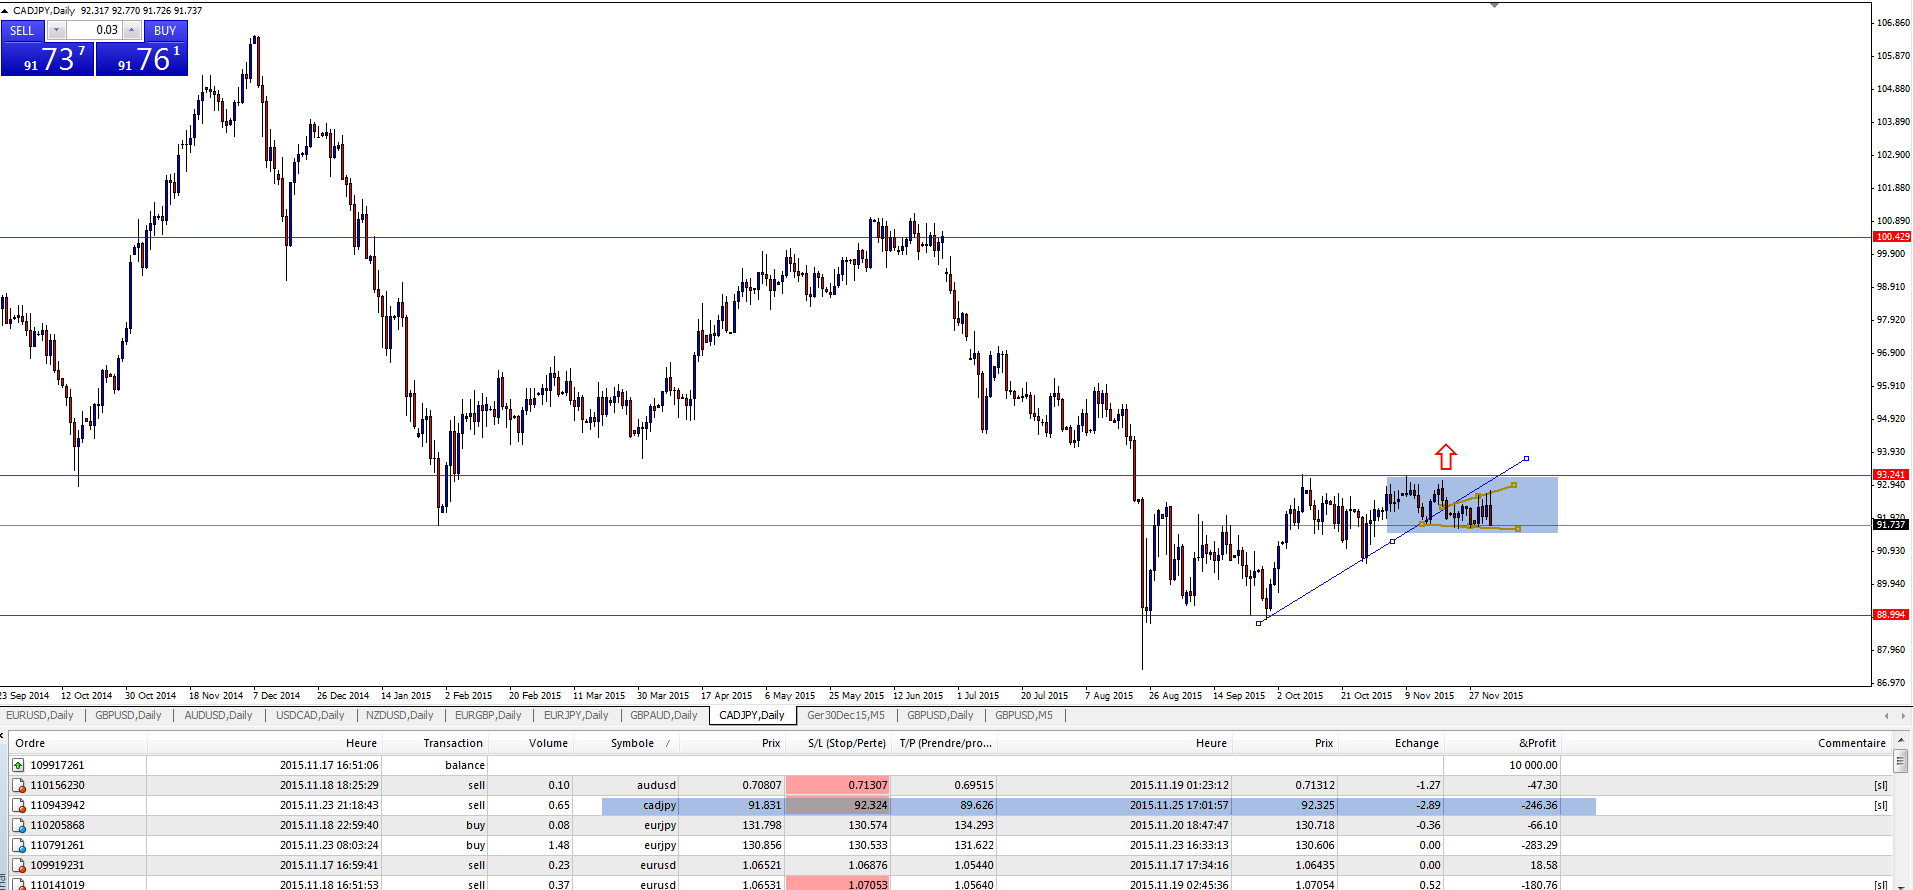The width and height of the screenshot is (1913, 890).
Task: Increase lot volume with the up arrow
Action: coord(131,30)
